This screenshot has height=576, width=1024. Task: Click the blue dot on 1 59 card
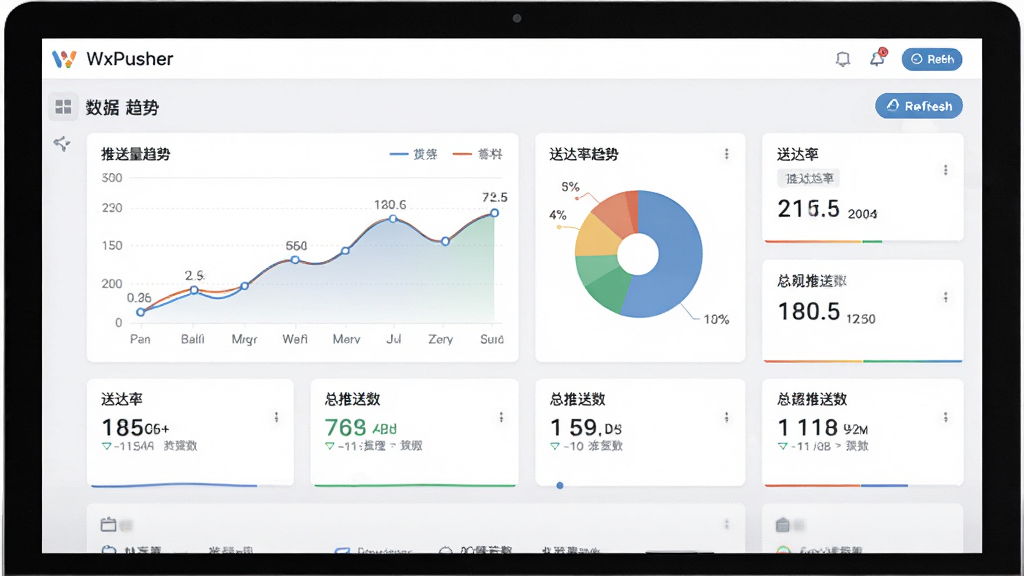pyautogui.click(x=560, y=485)
